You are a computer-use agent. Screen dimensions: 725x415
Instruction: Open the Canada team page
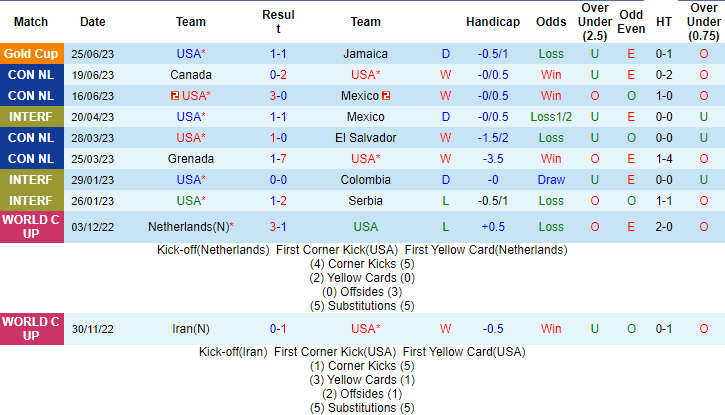[191, 75]
